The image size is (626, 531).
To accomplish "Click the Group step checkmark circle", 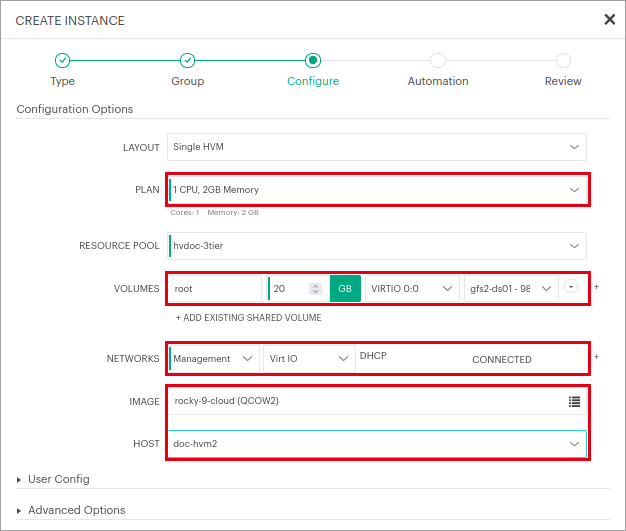I will [188, 60].
